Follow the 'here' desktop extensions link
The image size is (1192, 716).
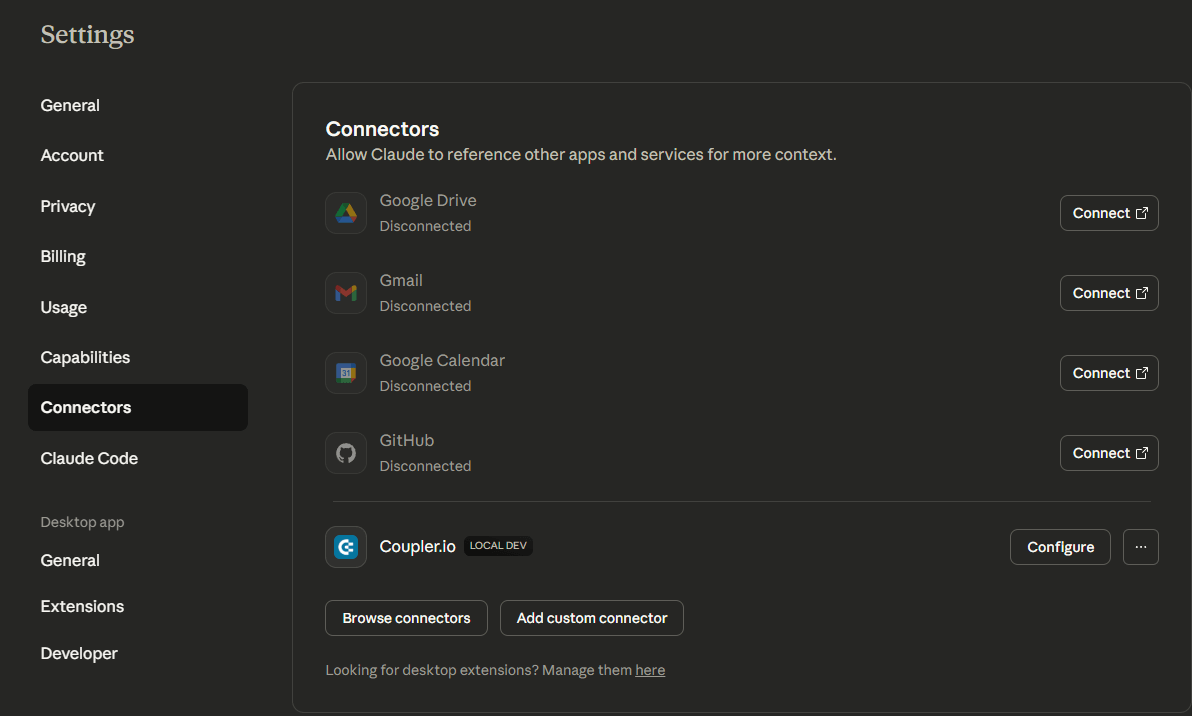[650, 670]
